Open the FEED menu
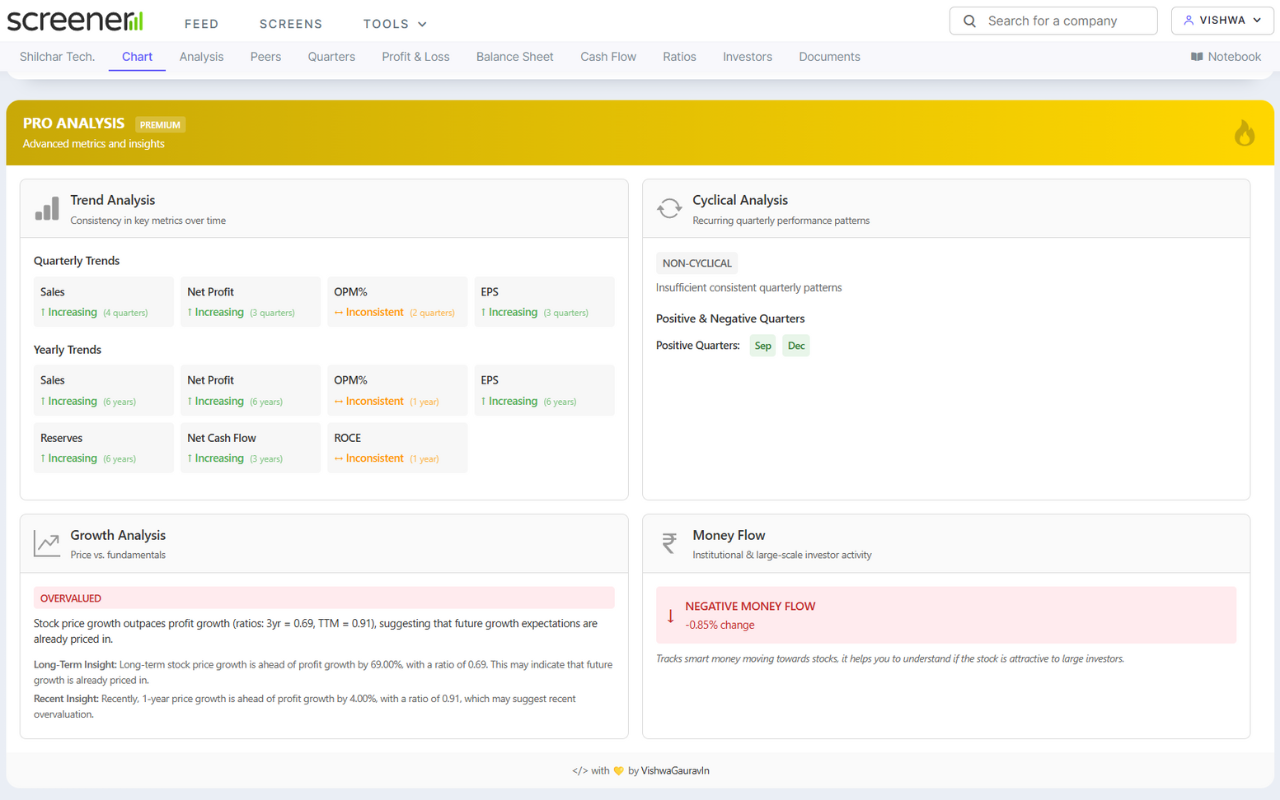Screen dimensions: 1280x800 point(201,23)
